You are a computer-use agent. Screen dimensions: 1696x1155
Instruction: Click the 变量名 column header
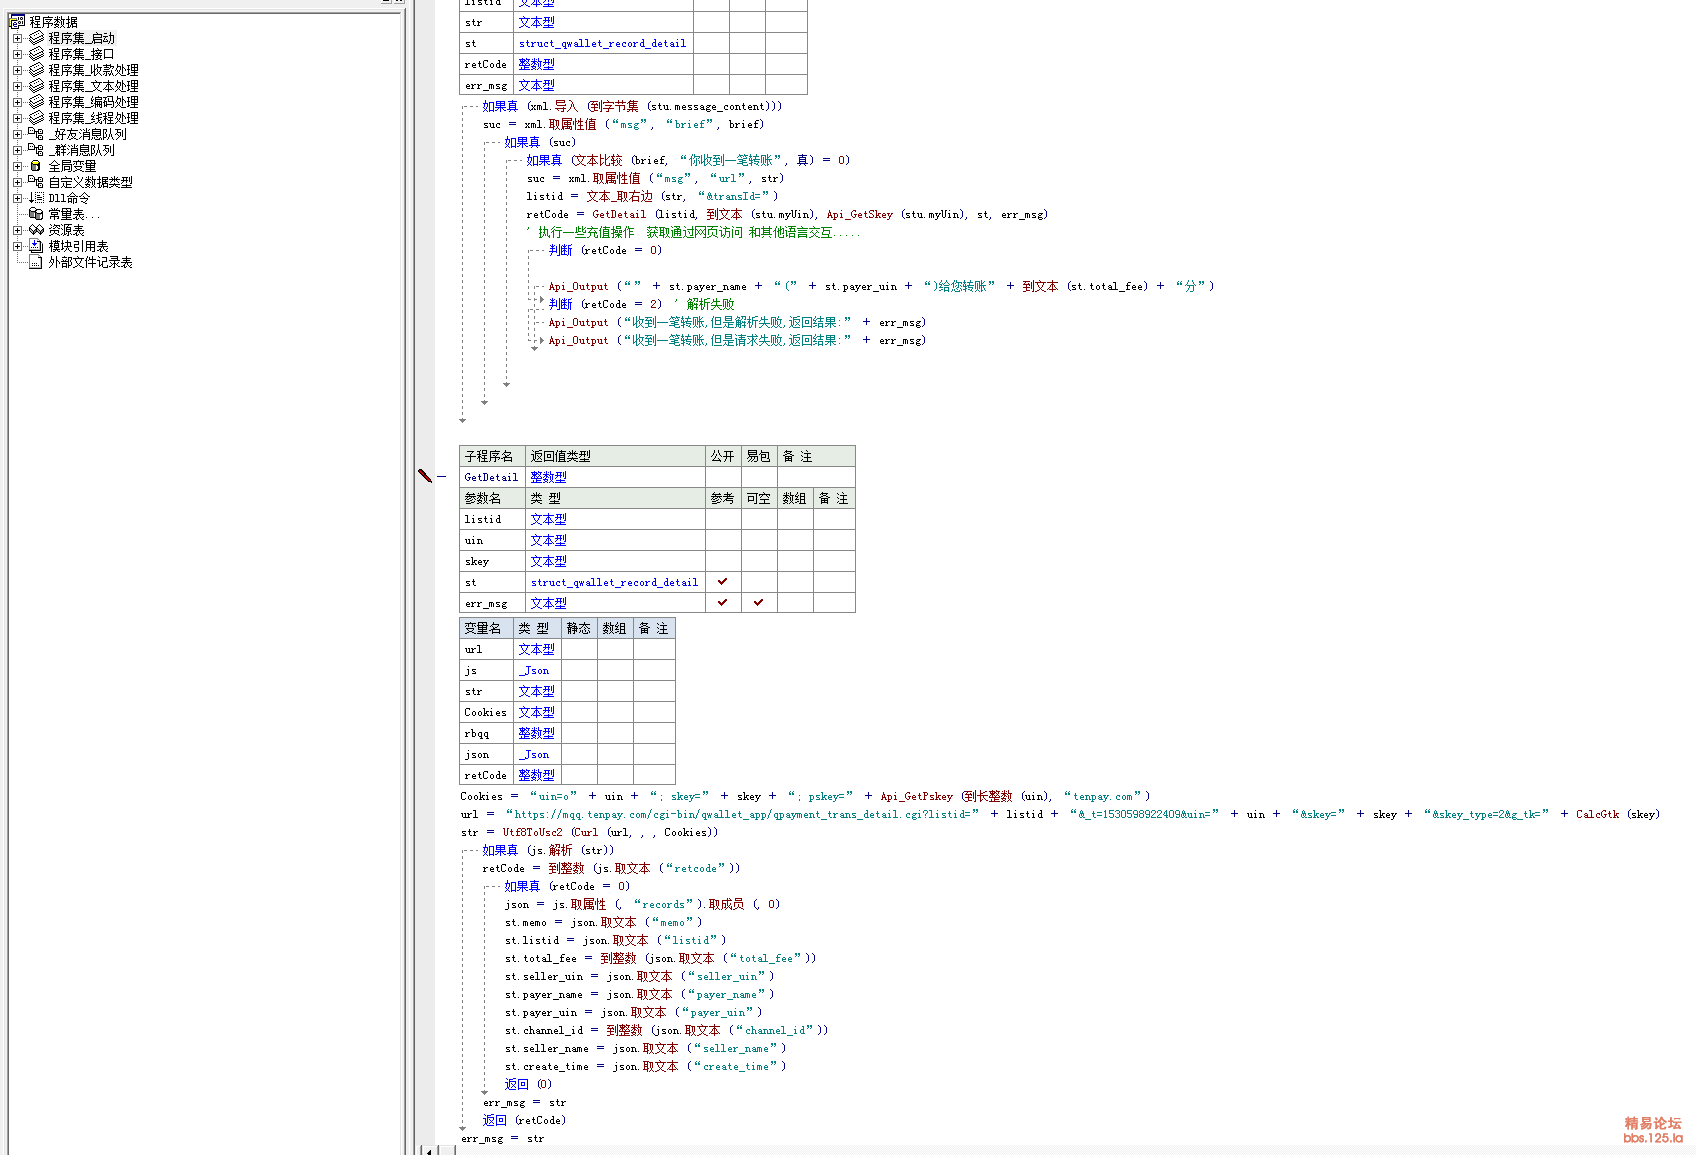486,628
